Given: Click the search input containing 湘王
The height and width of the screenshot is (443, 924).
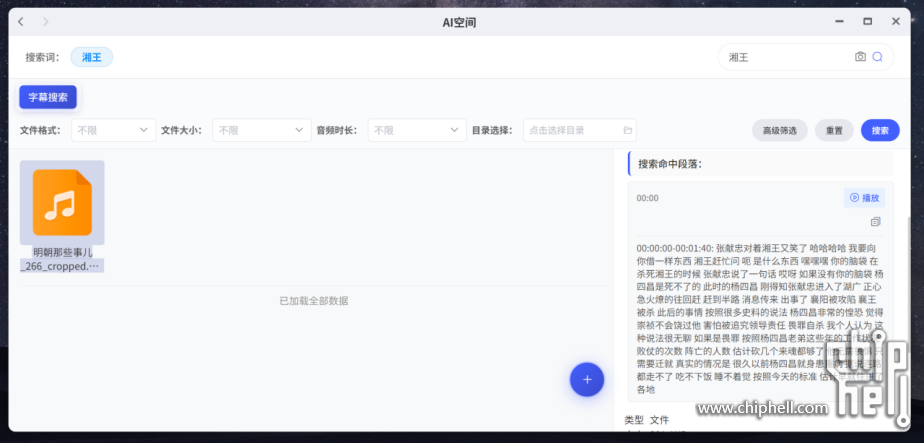Looking at the screenshot, I should pyautogui.click(x=785, y=57).
